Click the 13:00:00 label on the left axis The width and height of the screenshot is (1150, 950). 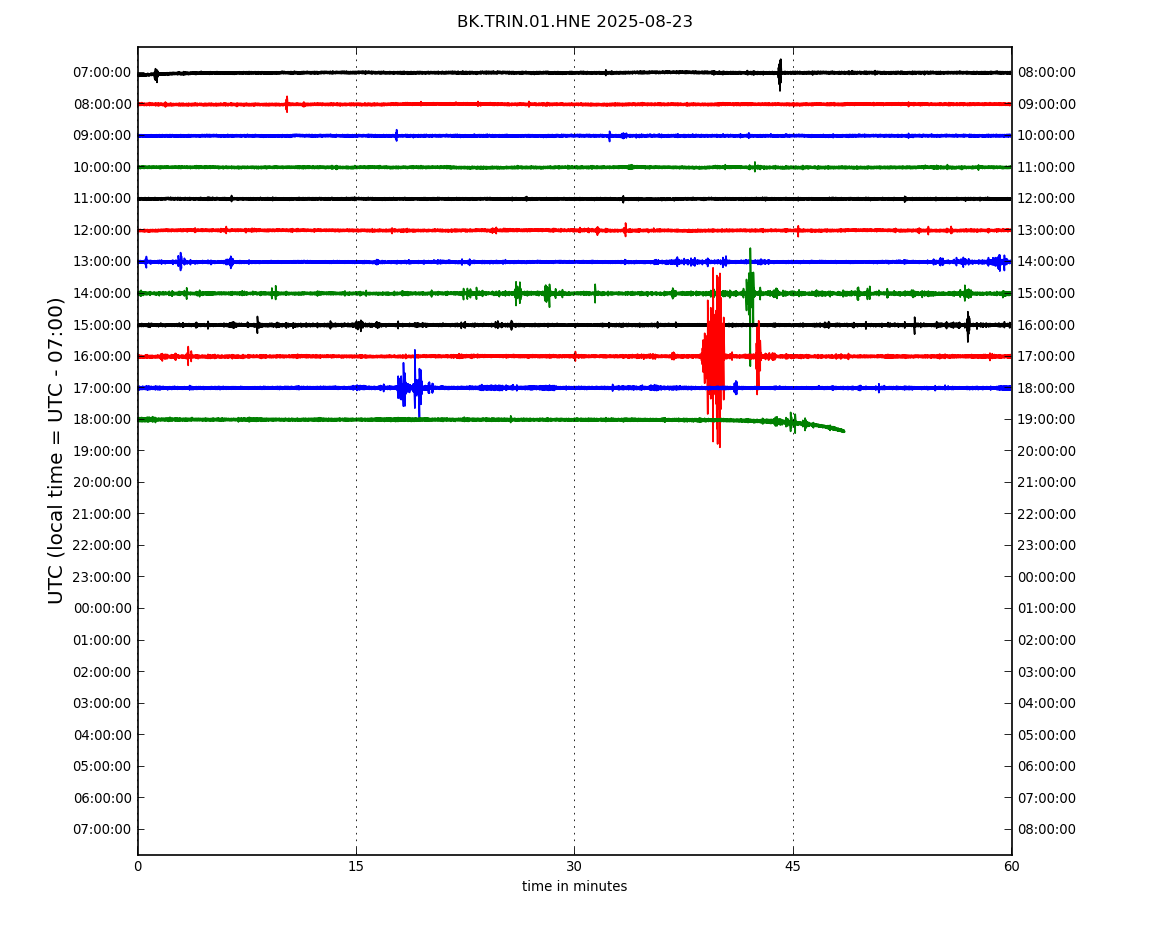click(102, 262)
